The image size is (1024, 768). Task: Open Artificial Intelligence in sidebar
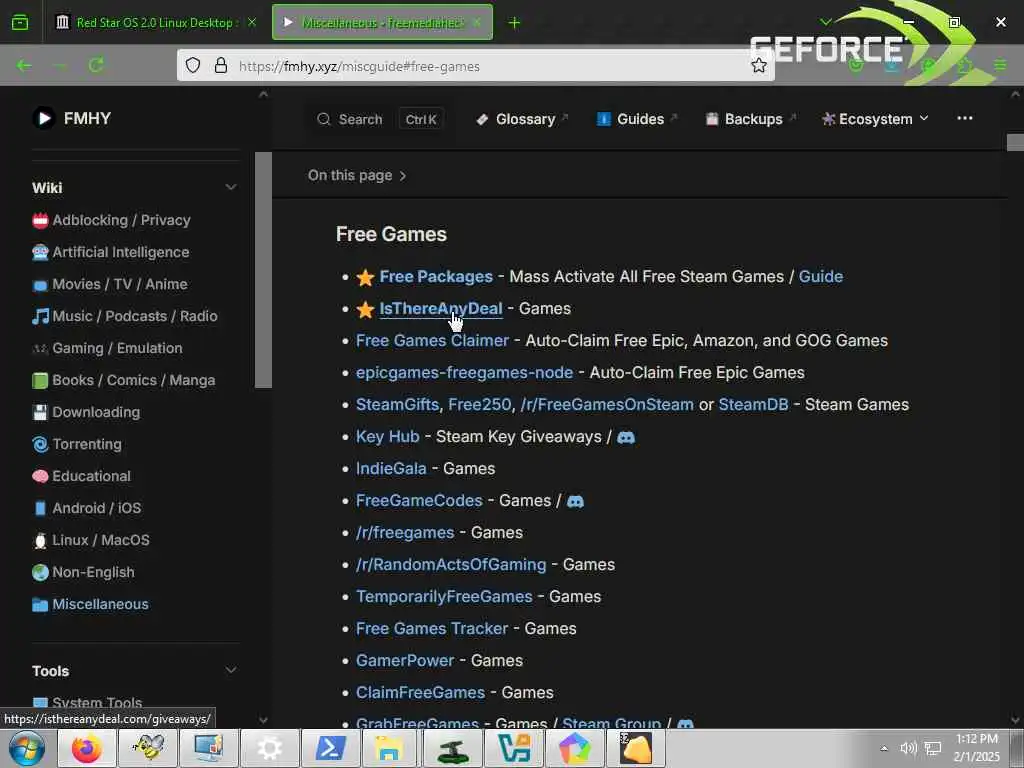point(110,252)
